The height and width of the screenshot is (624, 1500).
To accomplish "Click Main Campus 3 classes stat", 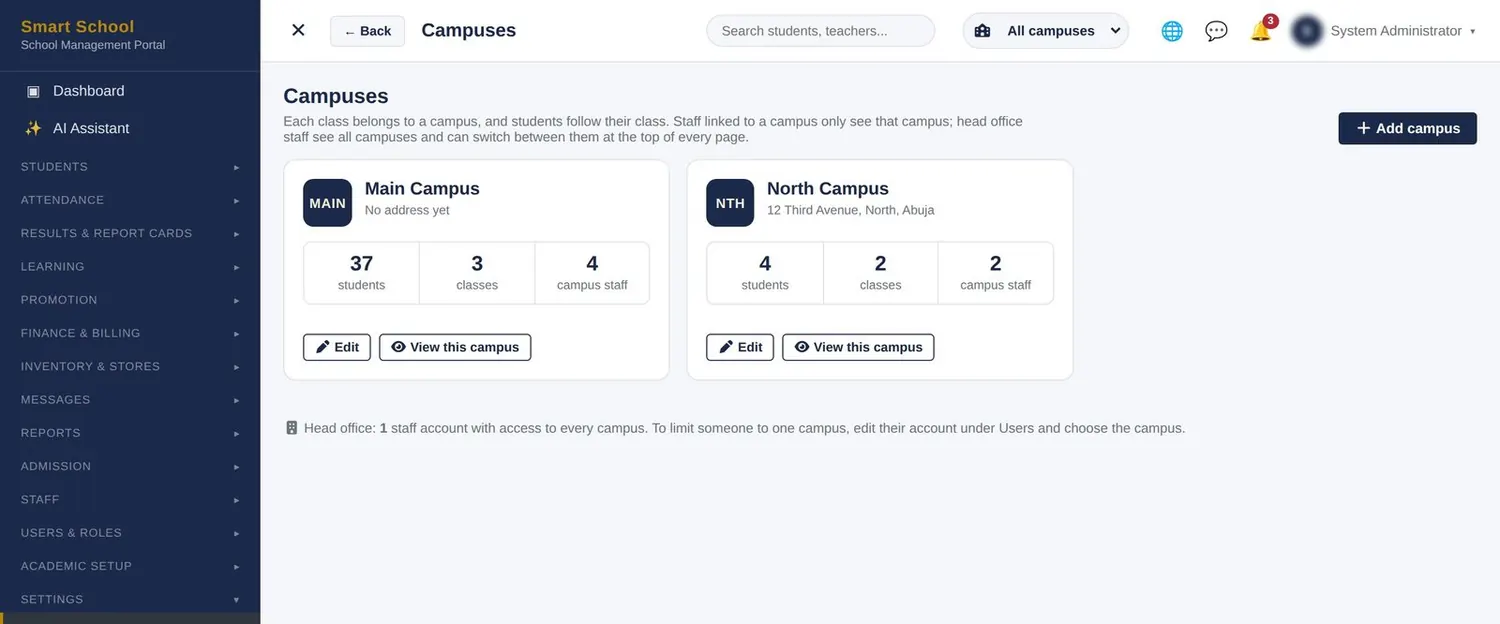I will pos(477,273).
